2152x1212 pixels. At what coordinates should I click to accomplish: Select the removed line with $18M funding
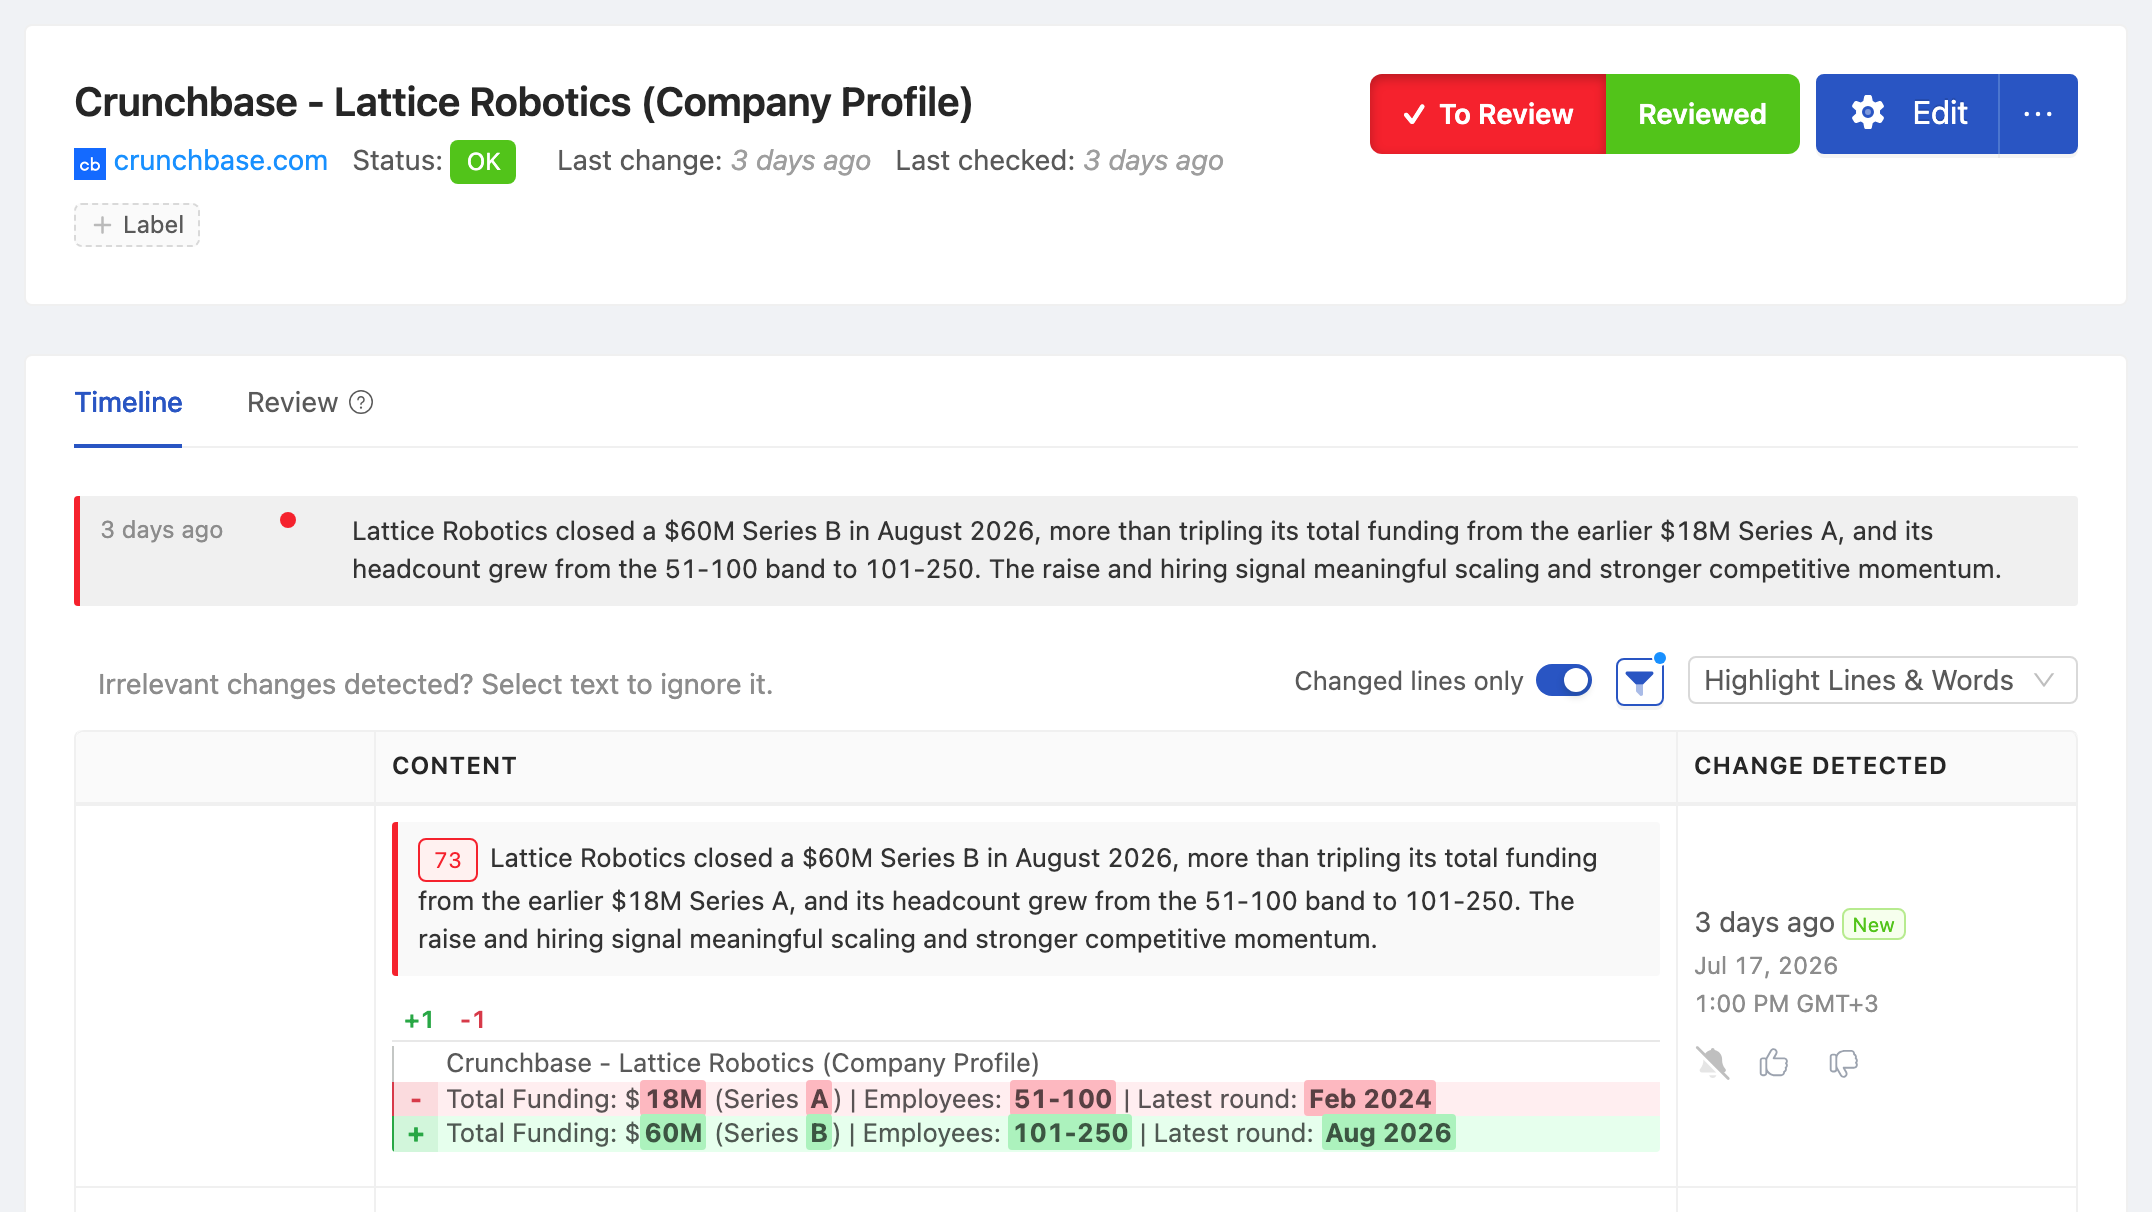tap(1026, 1099)
